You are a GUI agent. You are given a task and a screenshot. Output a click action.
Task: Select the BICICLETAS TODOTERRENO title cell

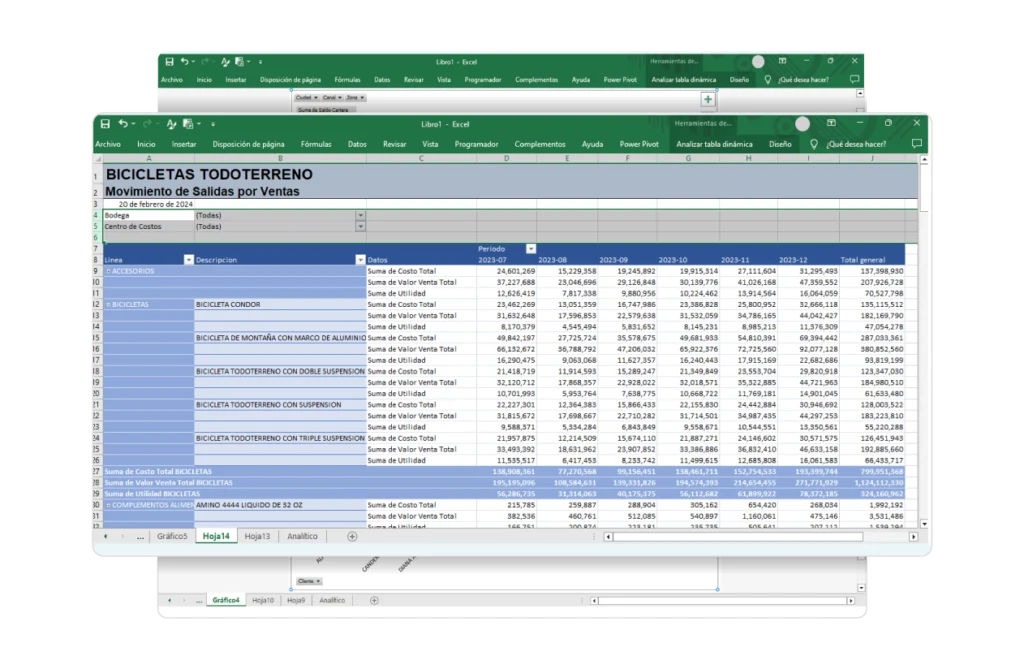209,174
